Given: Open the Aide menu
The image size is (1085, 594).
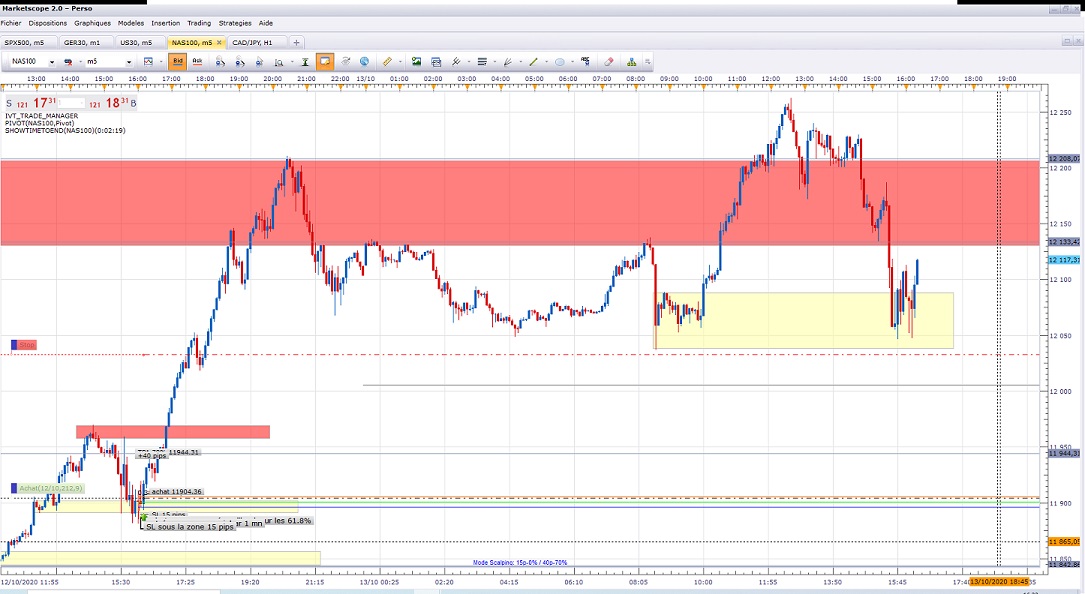Looking at the screenshot, I should coord(266,23).
